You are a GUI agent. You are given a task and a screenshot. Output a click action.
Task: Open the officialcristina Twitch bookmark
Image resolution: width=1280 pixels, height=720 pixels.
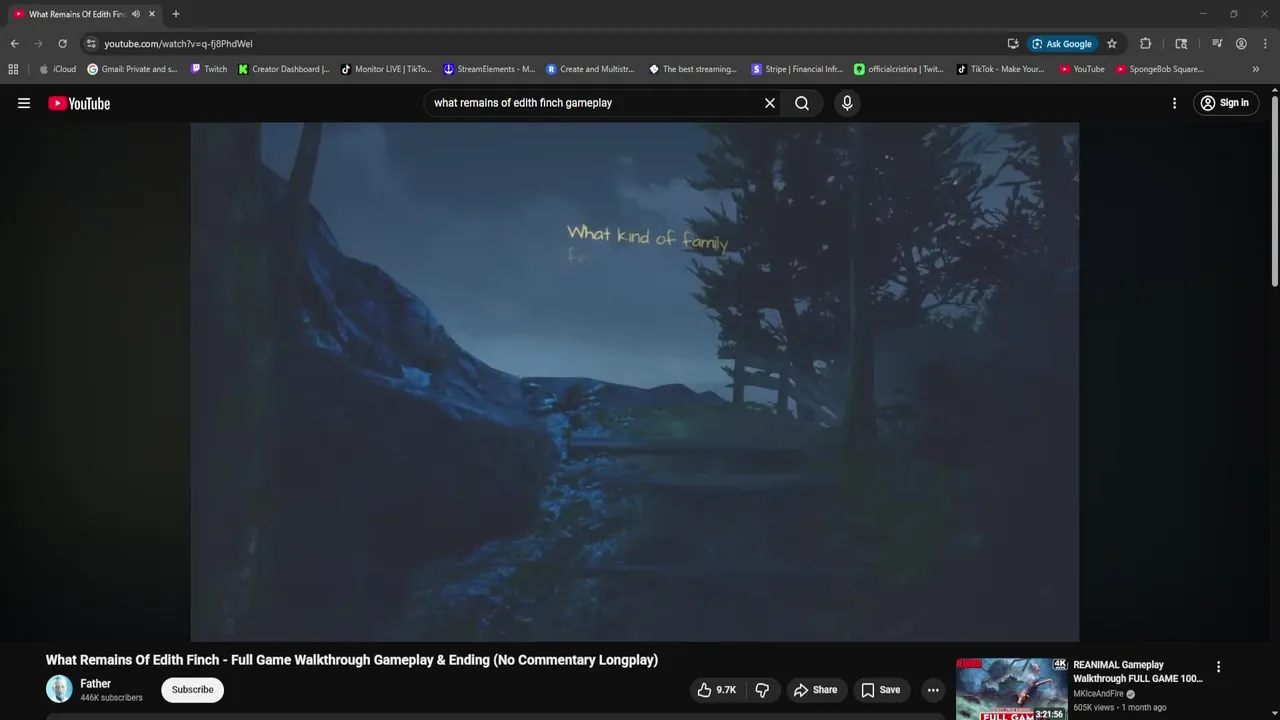pos(899,69)
